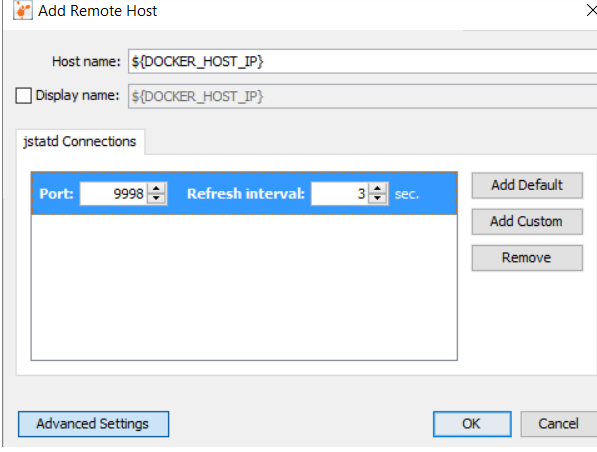Click the greyed-out Display name field
Image resolution: width=597 pixels, height=452 pixels.
[362, 96]
